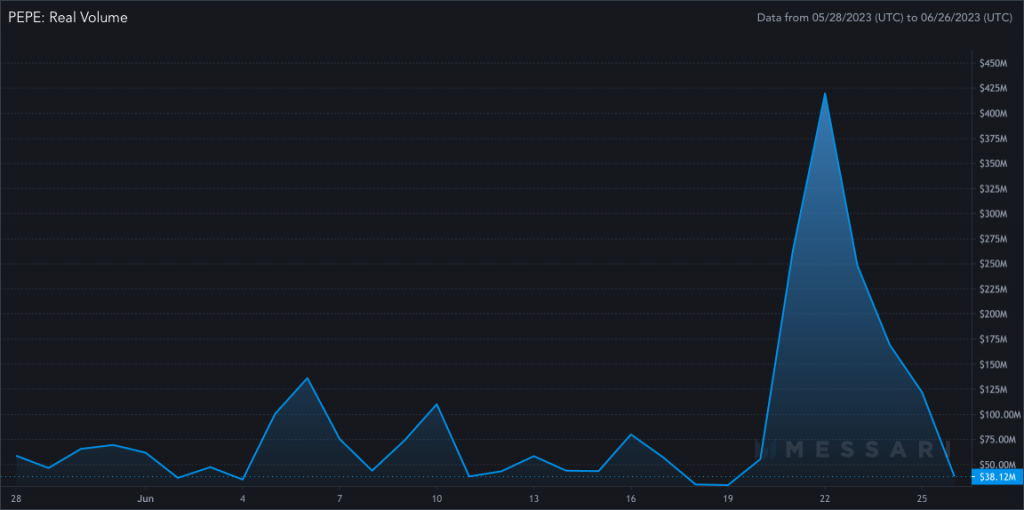
Task: Click the PEPE: Real Volume chart title
Action: 67,18
